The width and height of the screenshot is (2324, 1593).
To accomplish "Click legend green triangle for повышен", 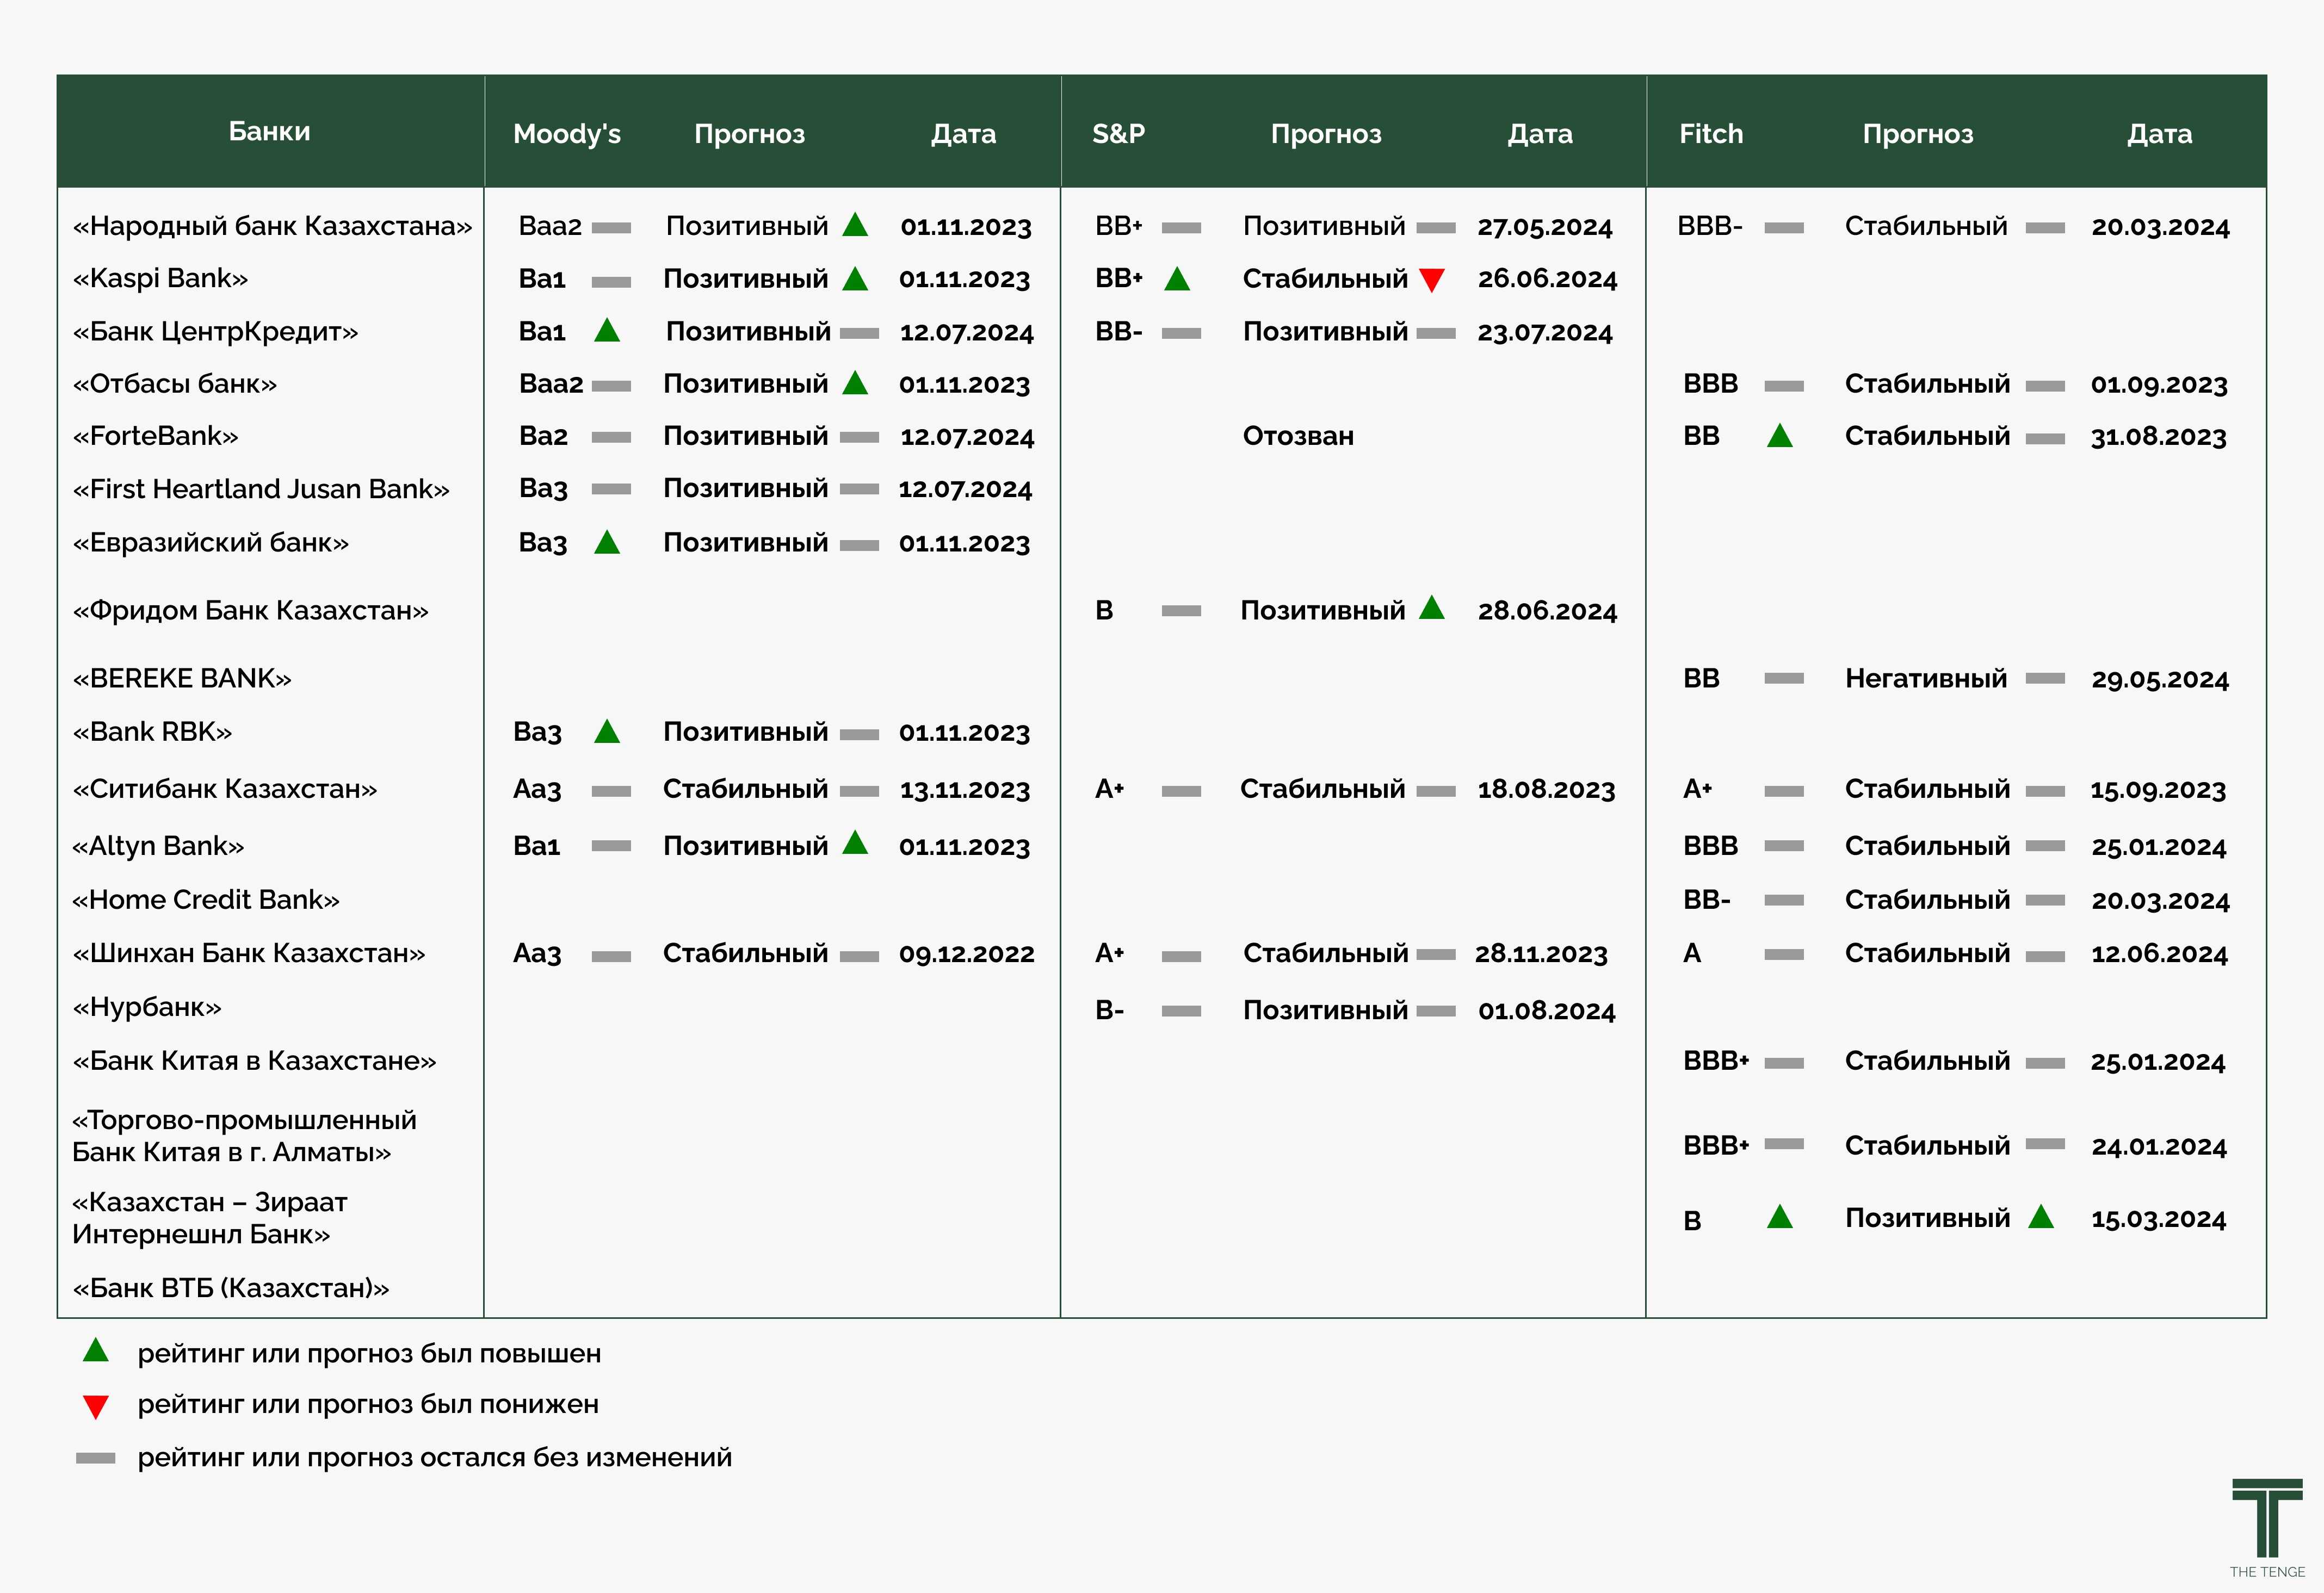I will (x=96, y=1350).
